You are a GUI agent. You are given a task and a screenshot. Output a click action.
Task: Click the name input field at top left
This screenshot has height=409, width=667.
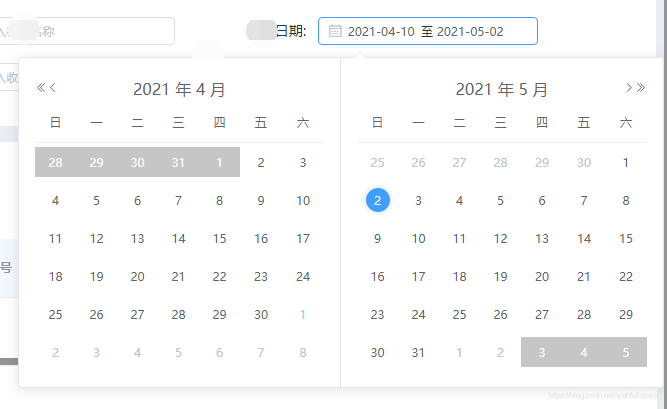[87, 31]
